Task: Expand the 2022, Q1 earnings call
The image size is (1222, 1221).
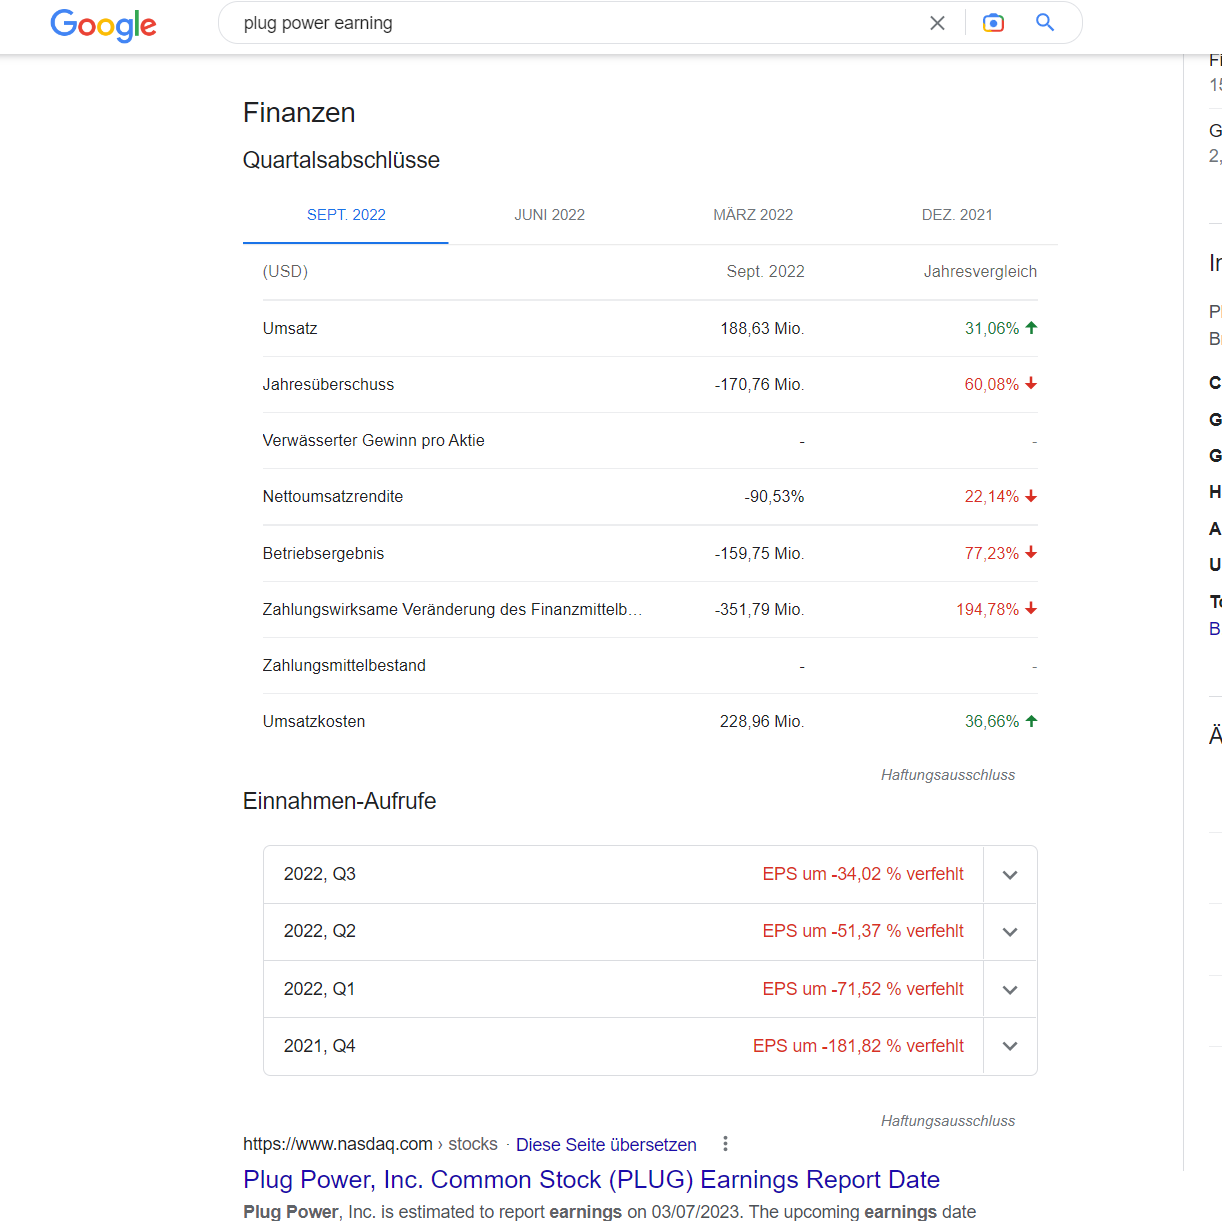Action: pyautogui.click(x=1010, y=990)
